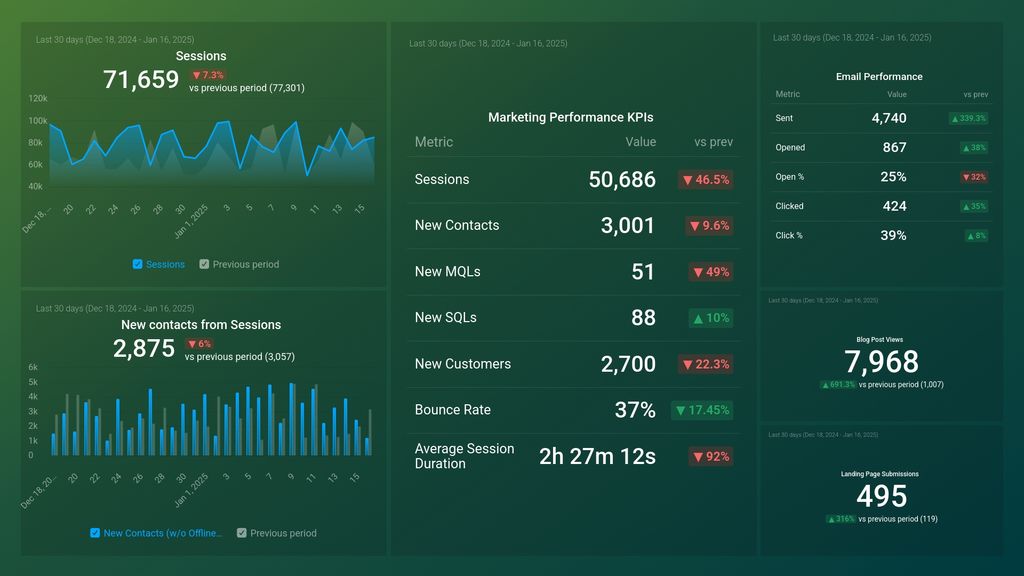
Task: Click the duration value 2h 27m 12s
Action: [x=597, y=456]
